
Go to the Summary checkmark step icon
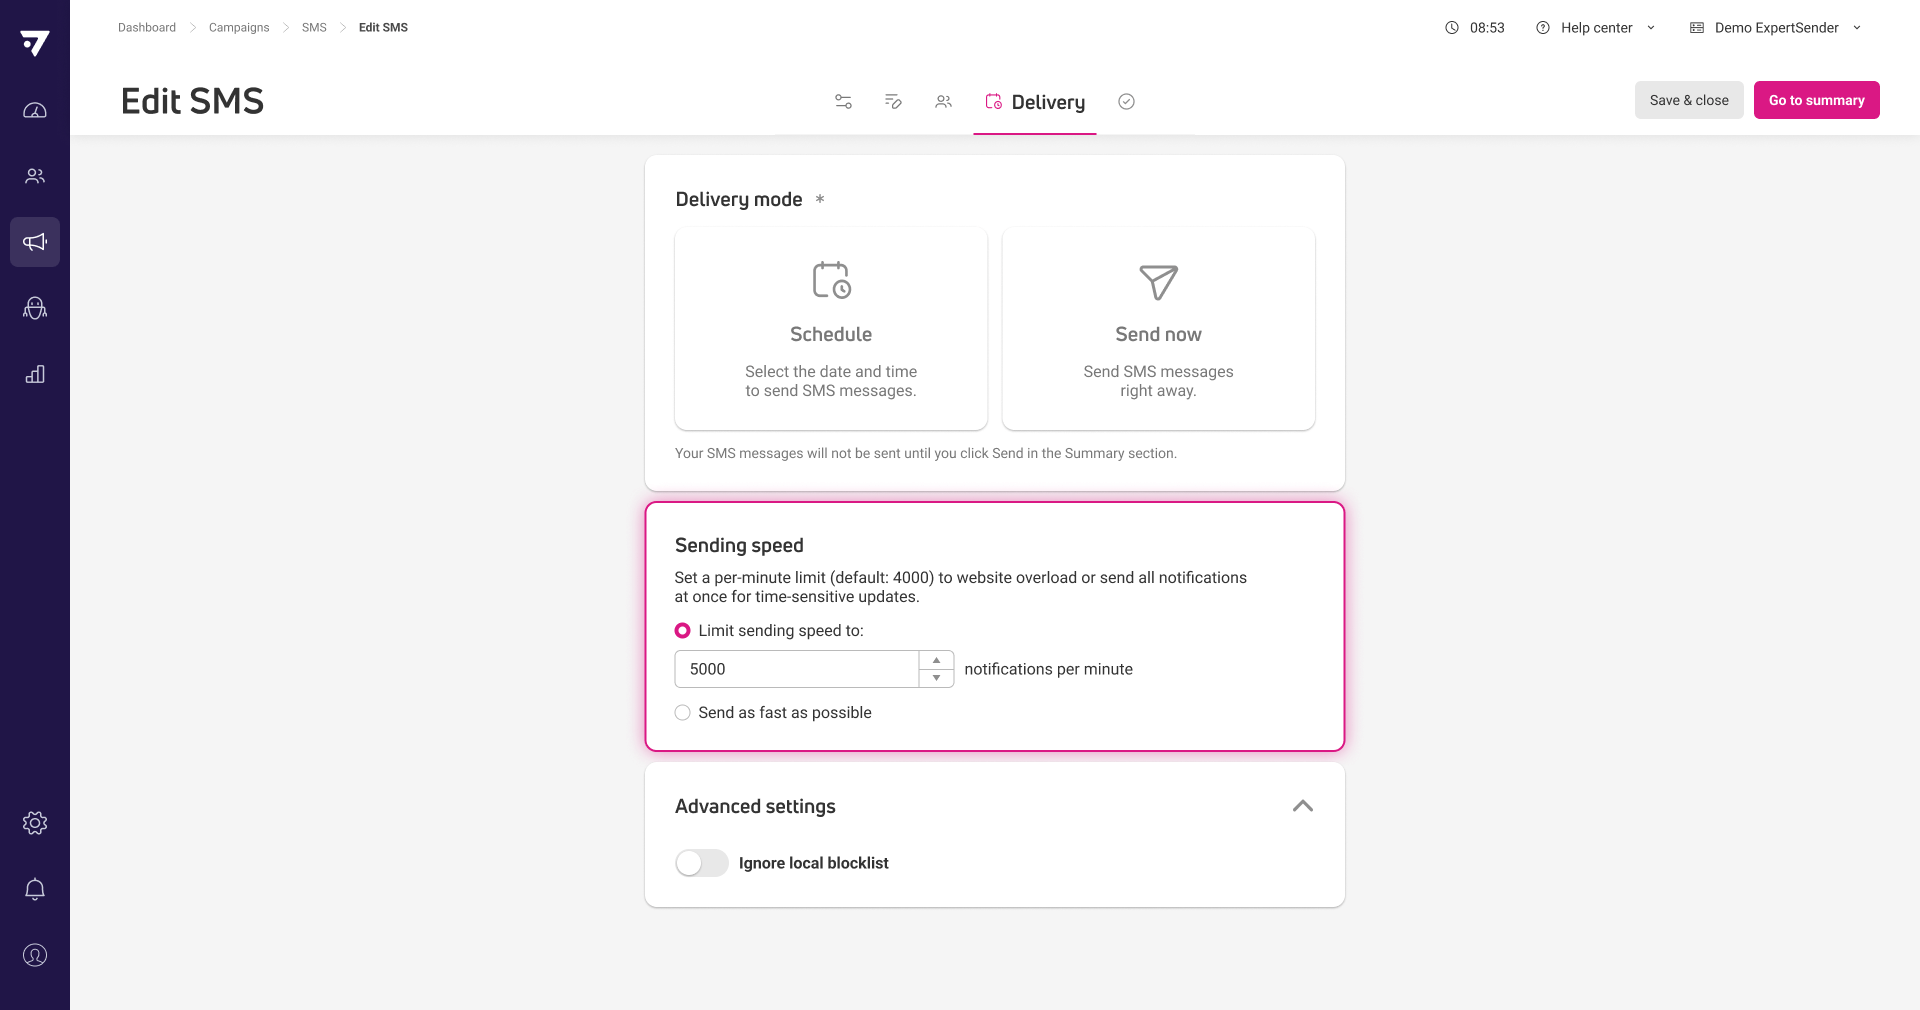1126,101
